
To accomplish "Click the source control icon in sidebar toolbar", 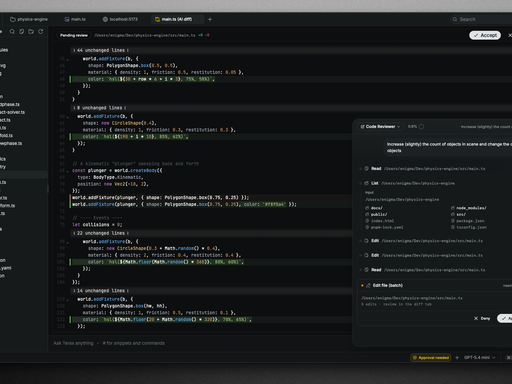I will click(x=22, y=32).
